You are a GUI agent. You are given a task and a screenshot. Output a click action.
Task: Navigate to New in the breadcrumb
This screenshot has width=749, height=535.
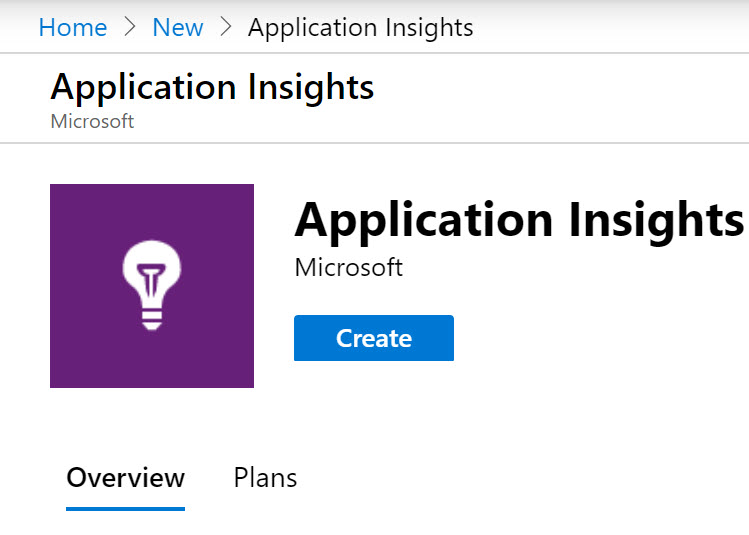178,27
